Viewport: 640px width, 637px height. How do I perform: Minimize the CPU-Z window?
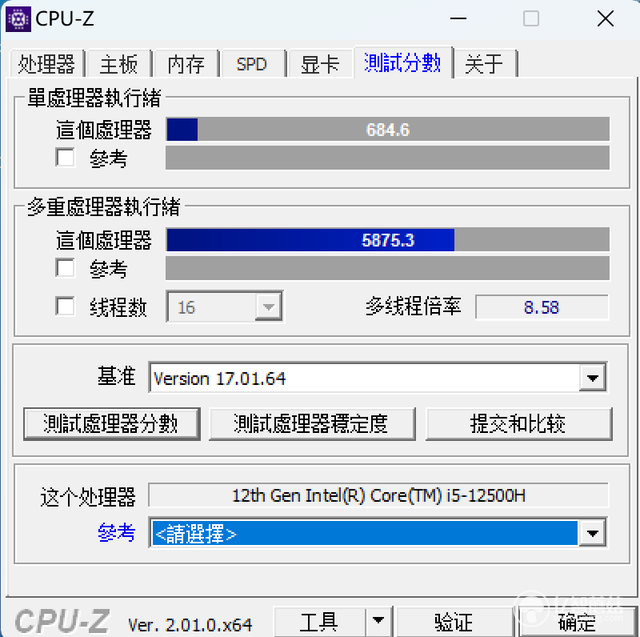tap(458, 19)
